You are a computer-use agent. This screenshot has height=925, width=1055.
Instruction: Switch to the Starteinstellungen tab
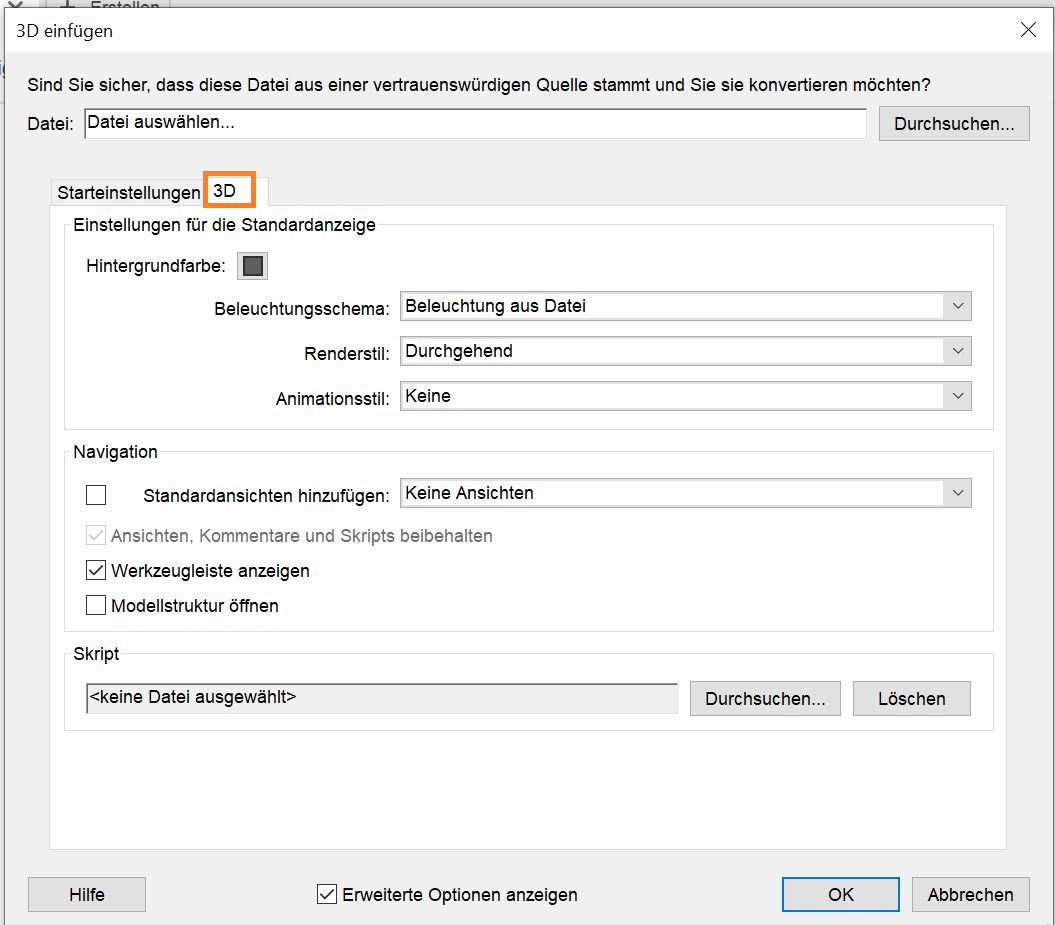(x=128, y=190)
